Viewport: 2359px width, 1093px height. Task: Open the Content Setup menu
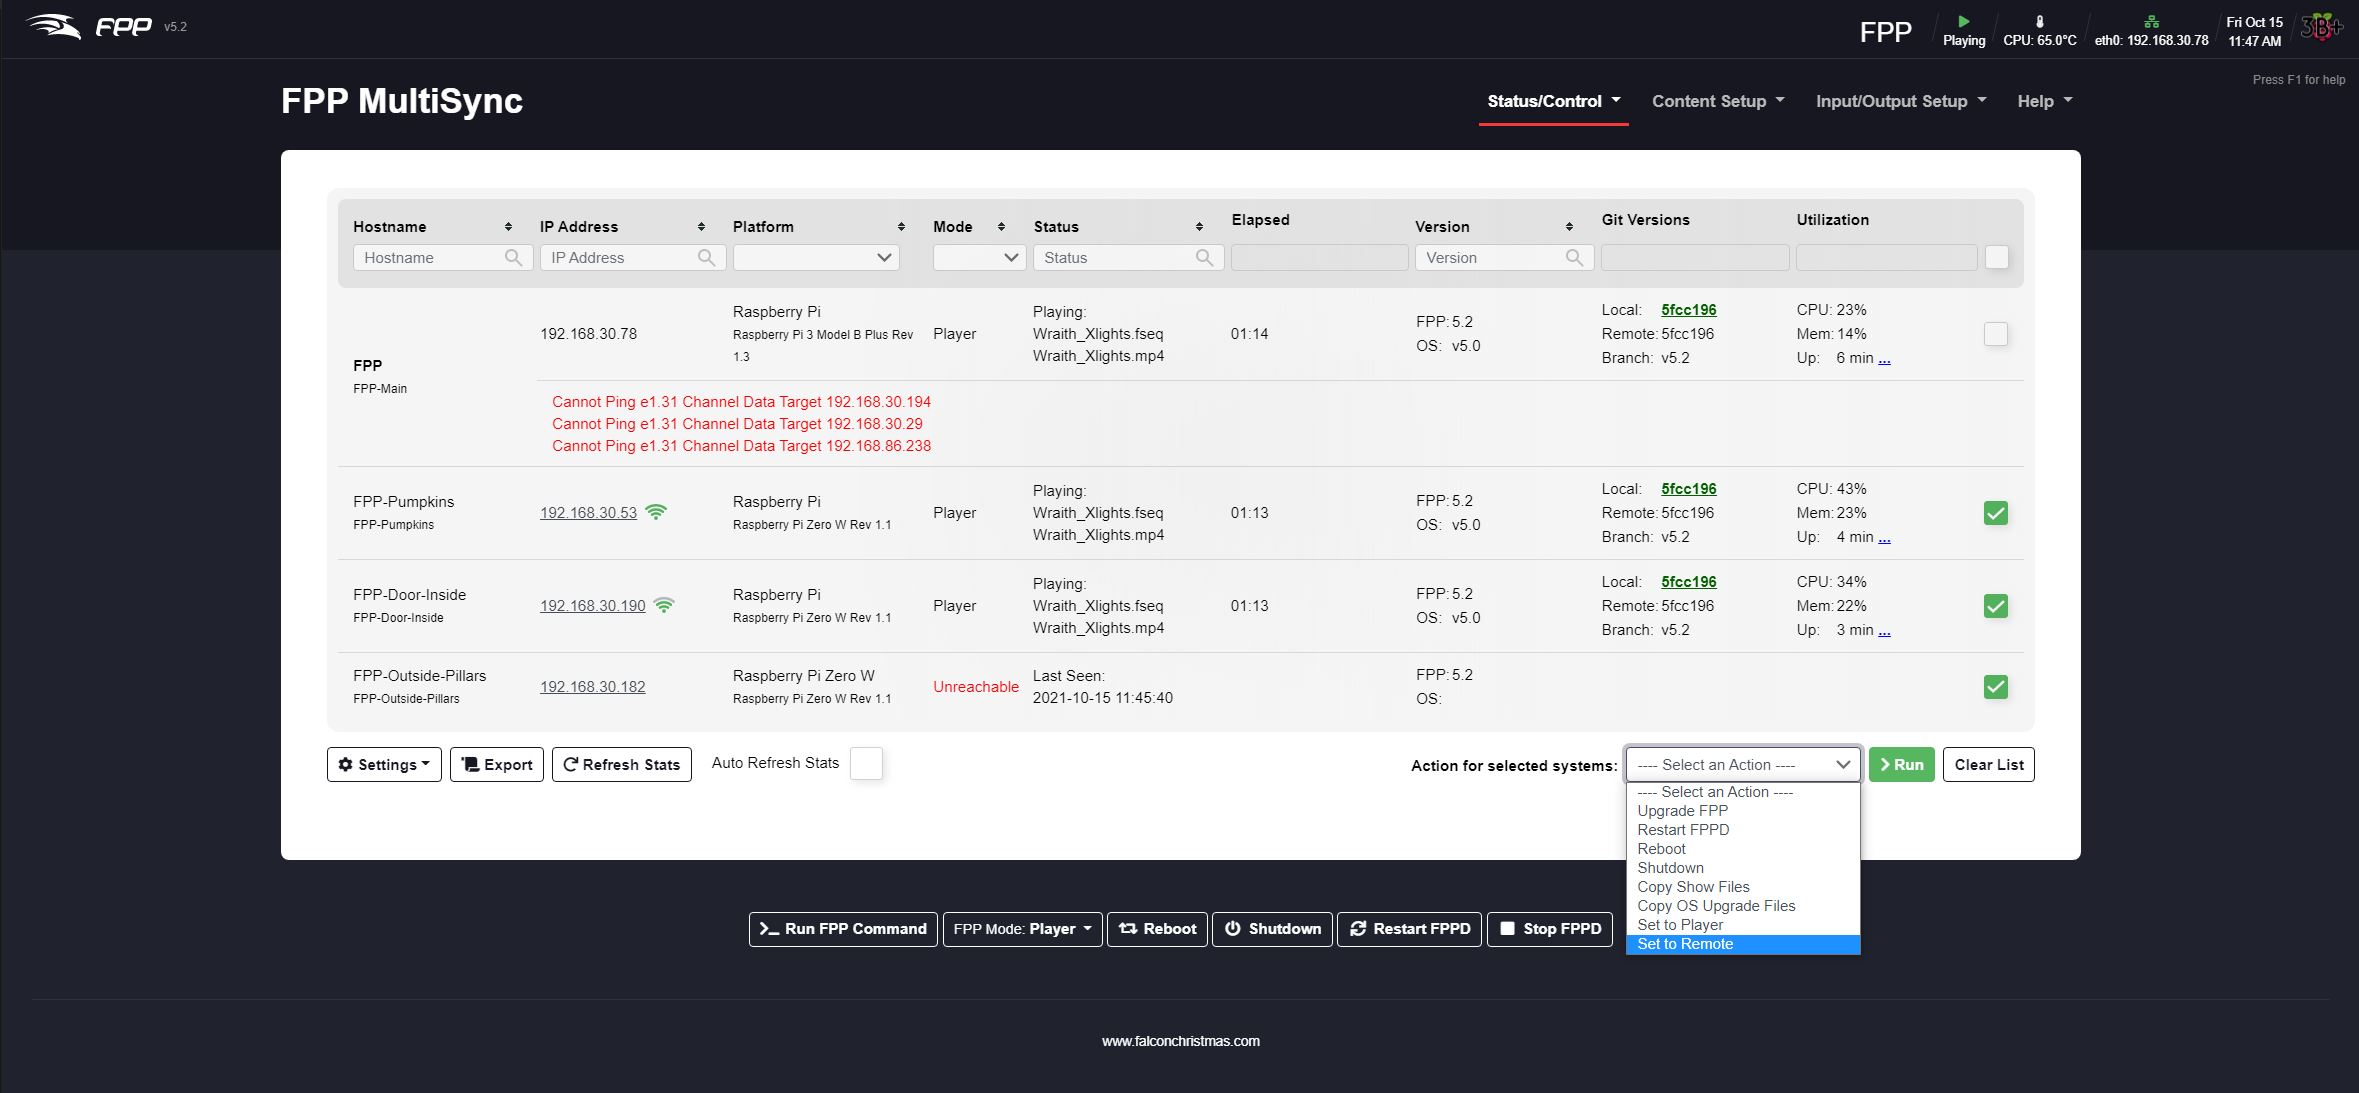(x=1717, y=101)
